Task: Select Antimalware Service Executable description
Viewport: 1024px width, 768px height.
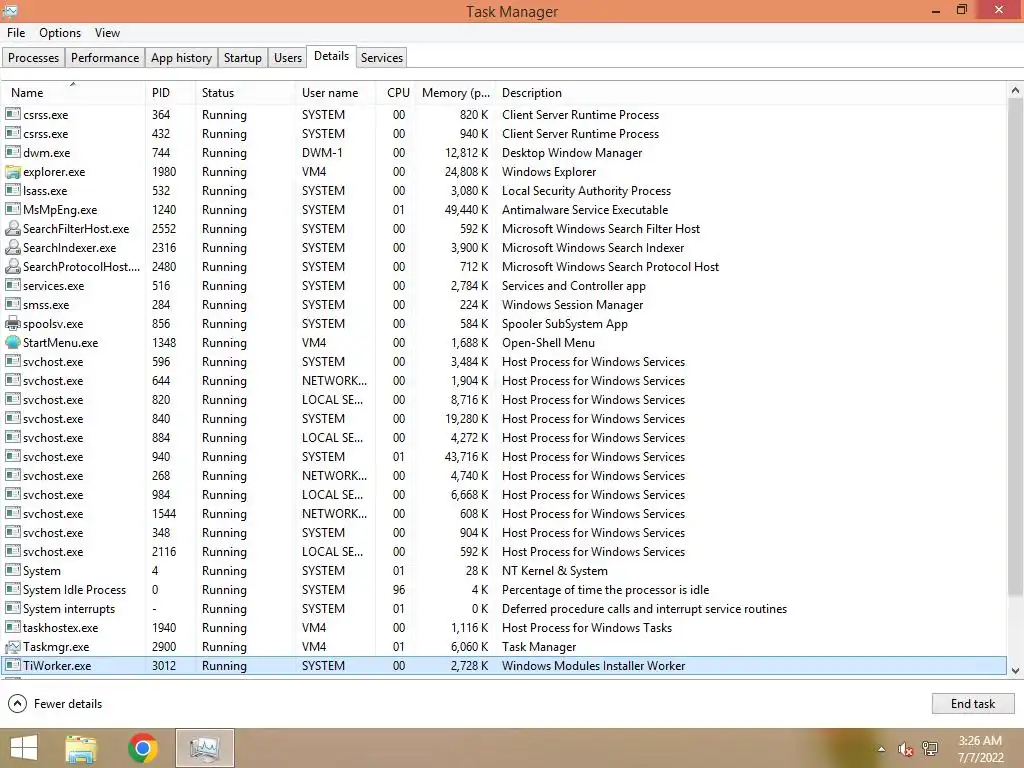Action: click(x=584, y=210)
